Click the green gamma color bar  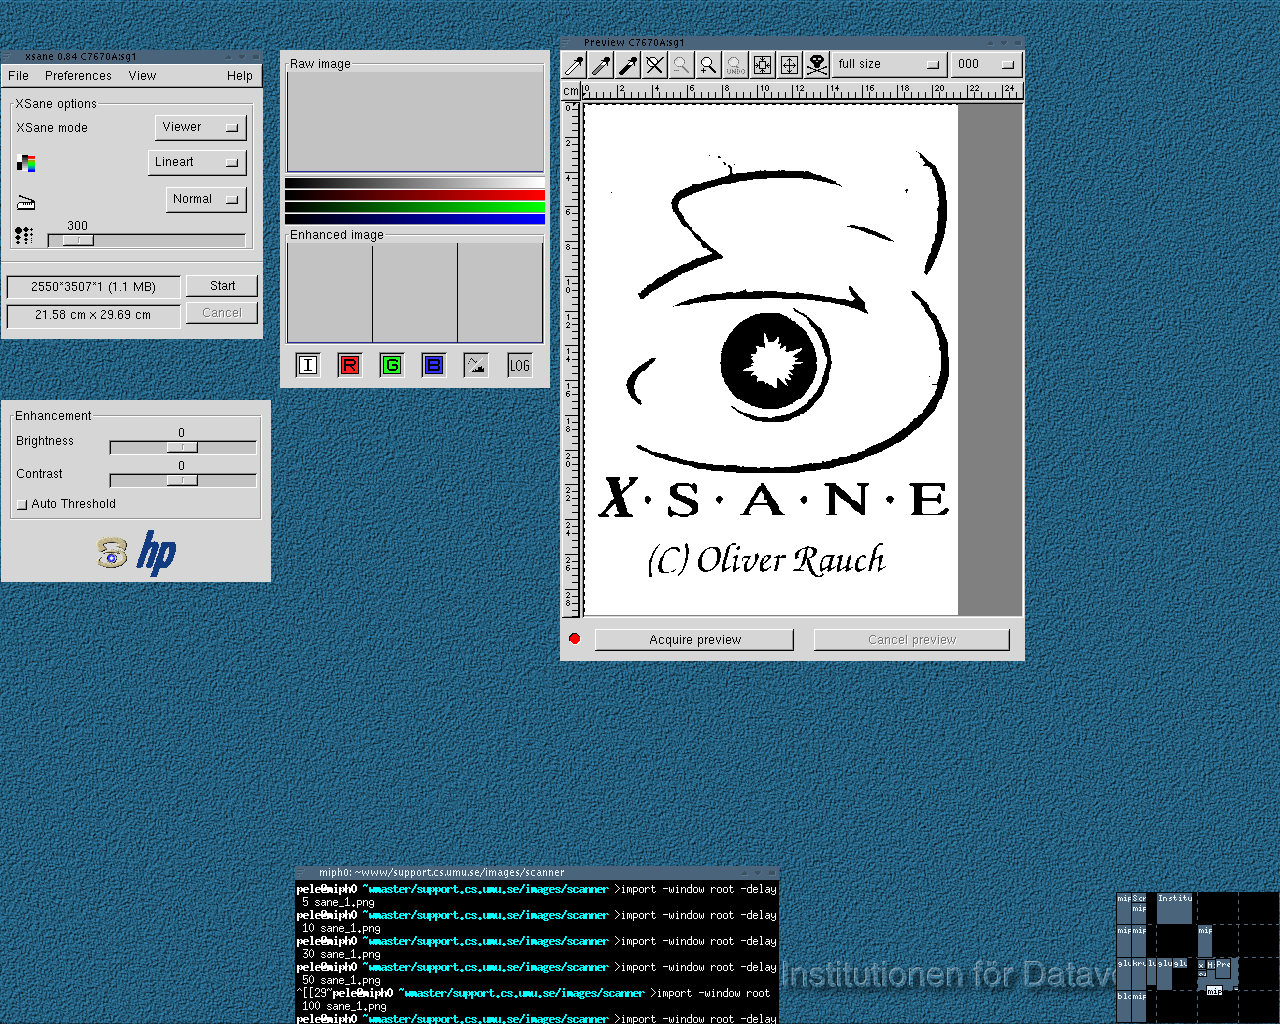(415, 207)
